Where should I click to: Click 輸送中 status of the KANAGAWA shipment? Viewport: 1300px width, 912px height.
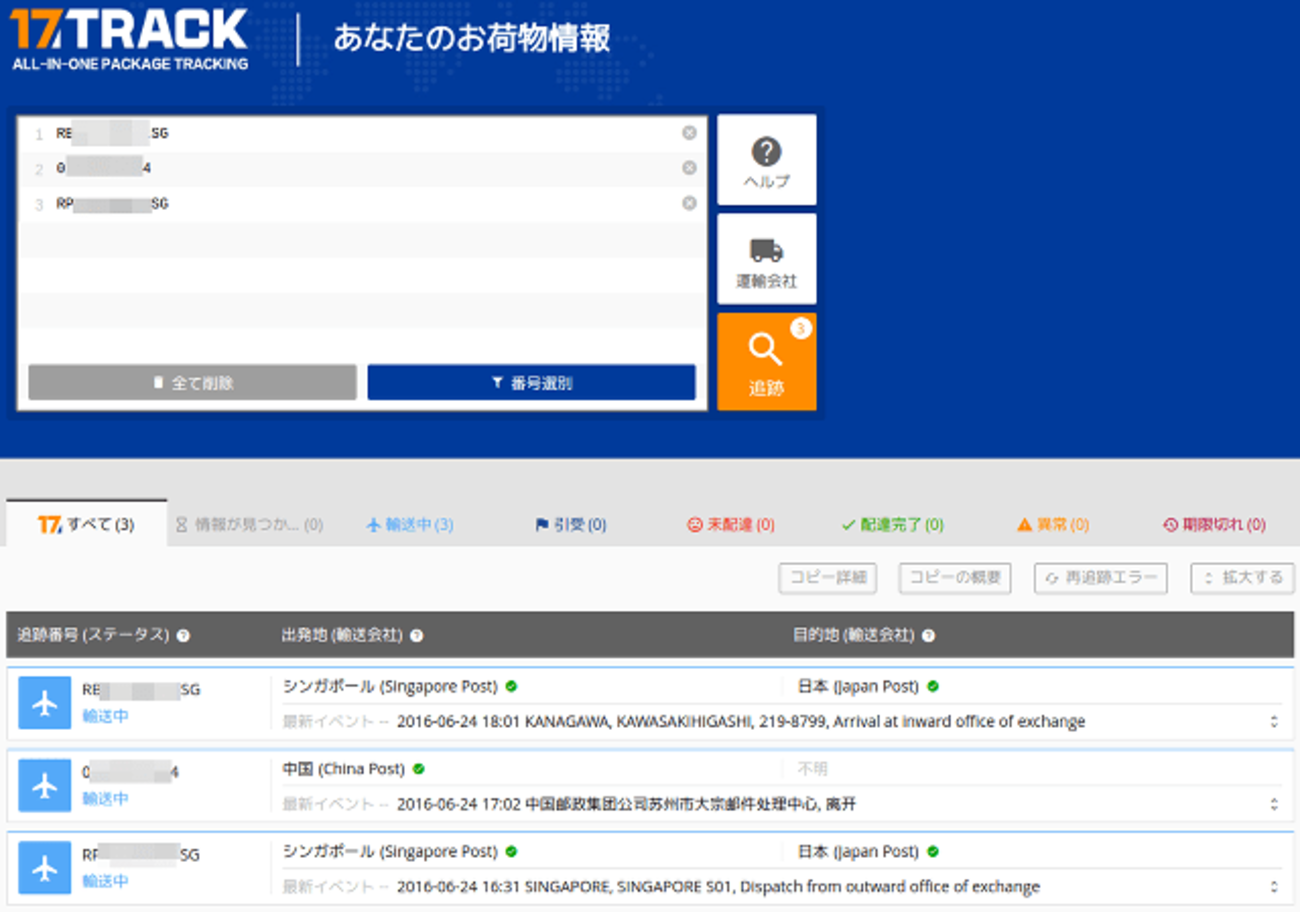[x=105, y=716]
